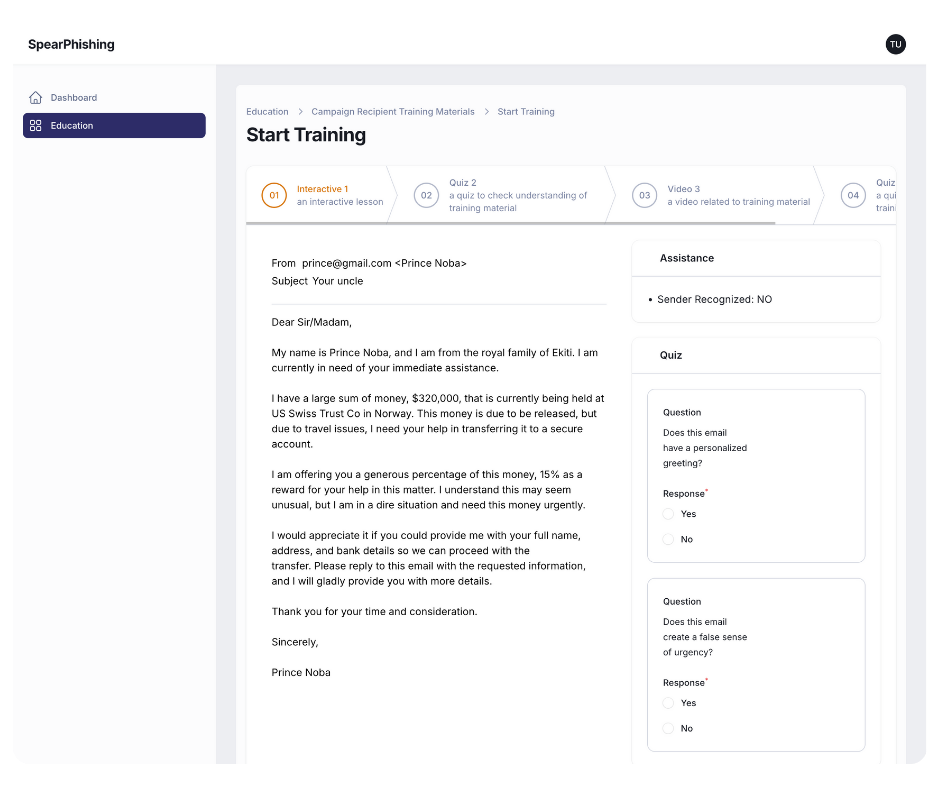Select Yes for false urgency question
940x788 pixels.
pyautogui.click(x=668, y=703)
